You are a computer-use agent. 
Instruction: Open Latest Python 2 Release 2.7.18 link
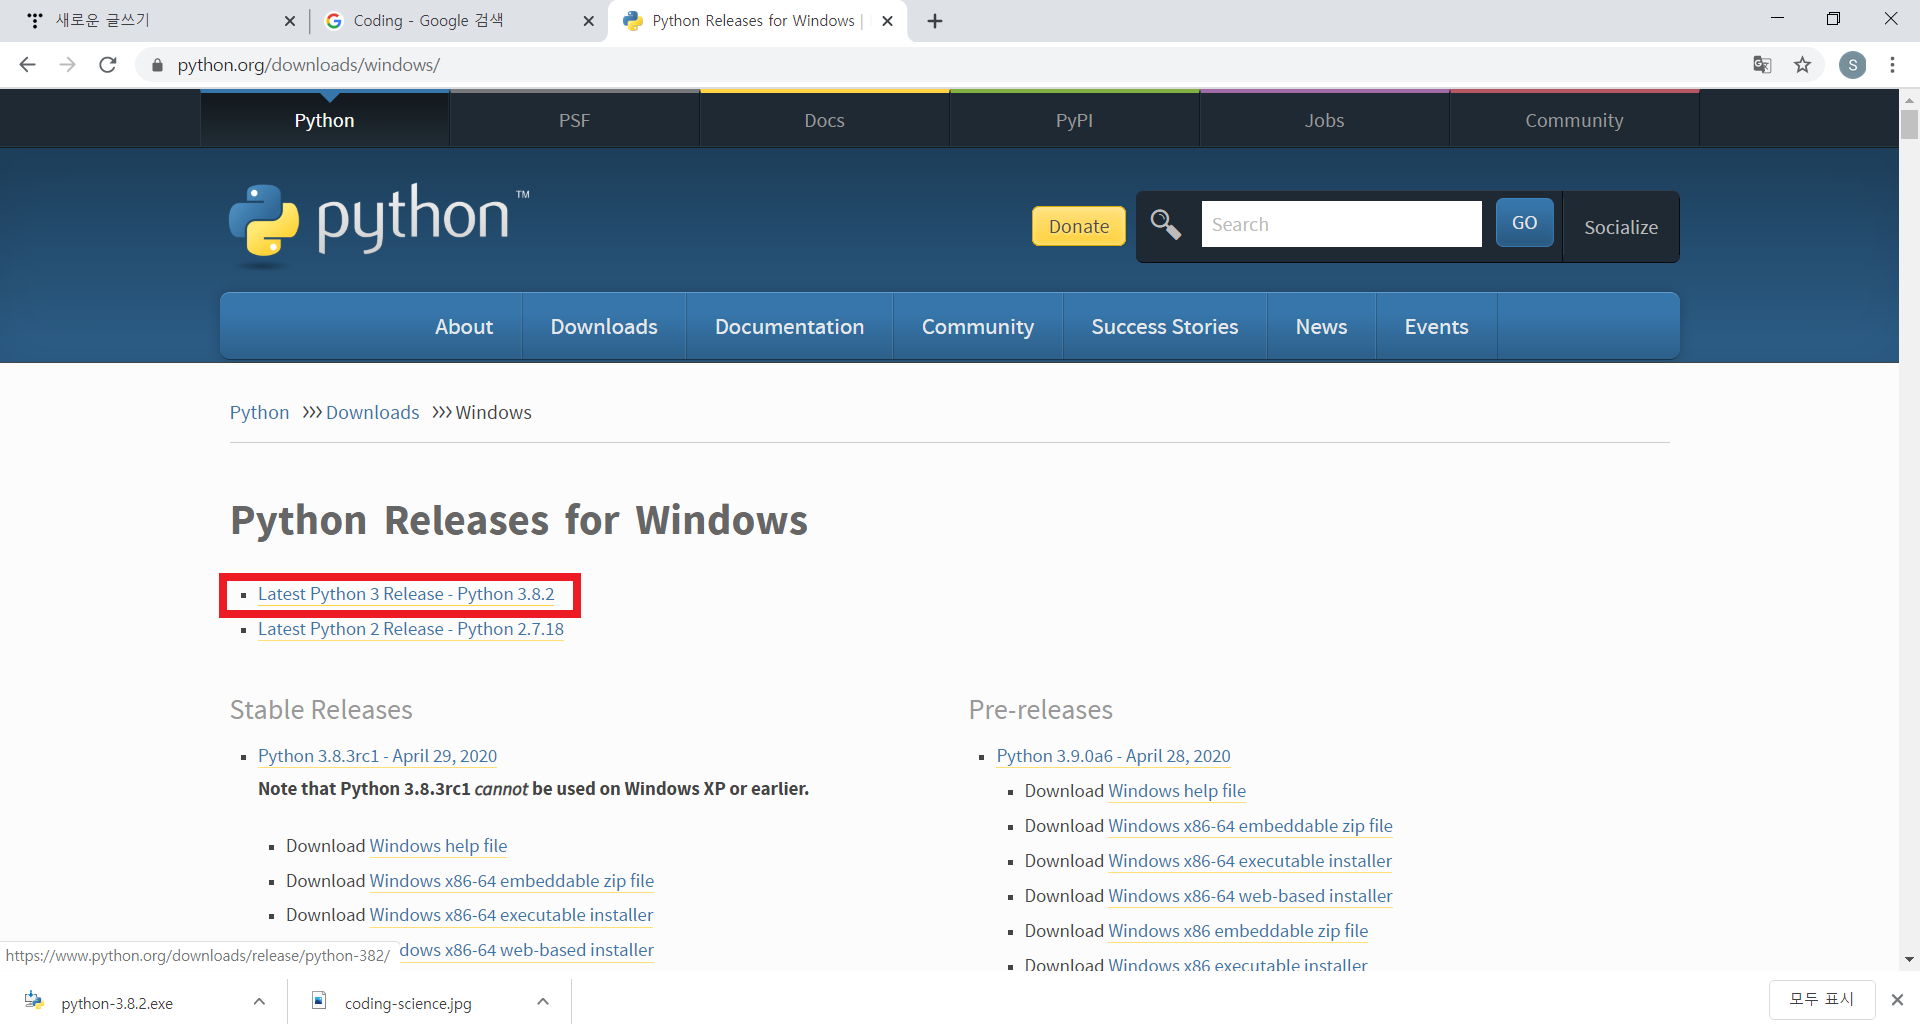point(411,629)
